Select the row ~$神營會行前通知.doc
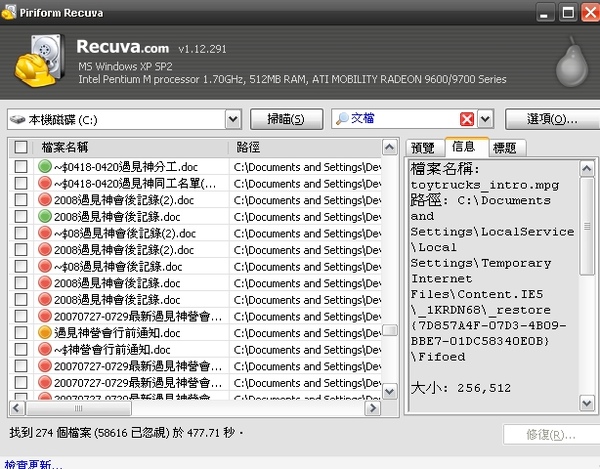The height and width of the screenshot is (469, 600). 195,349
